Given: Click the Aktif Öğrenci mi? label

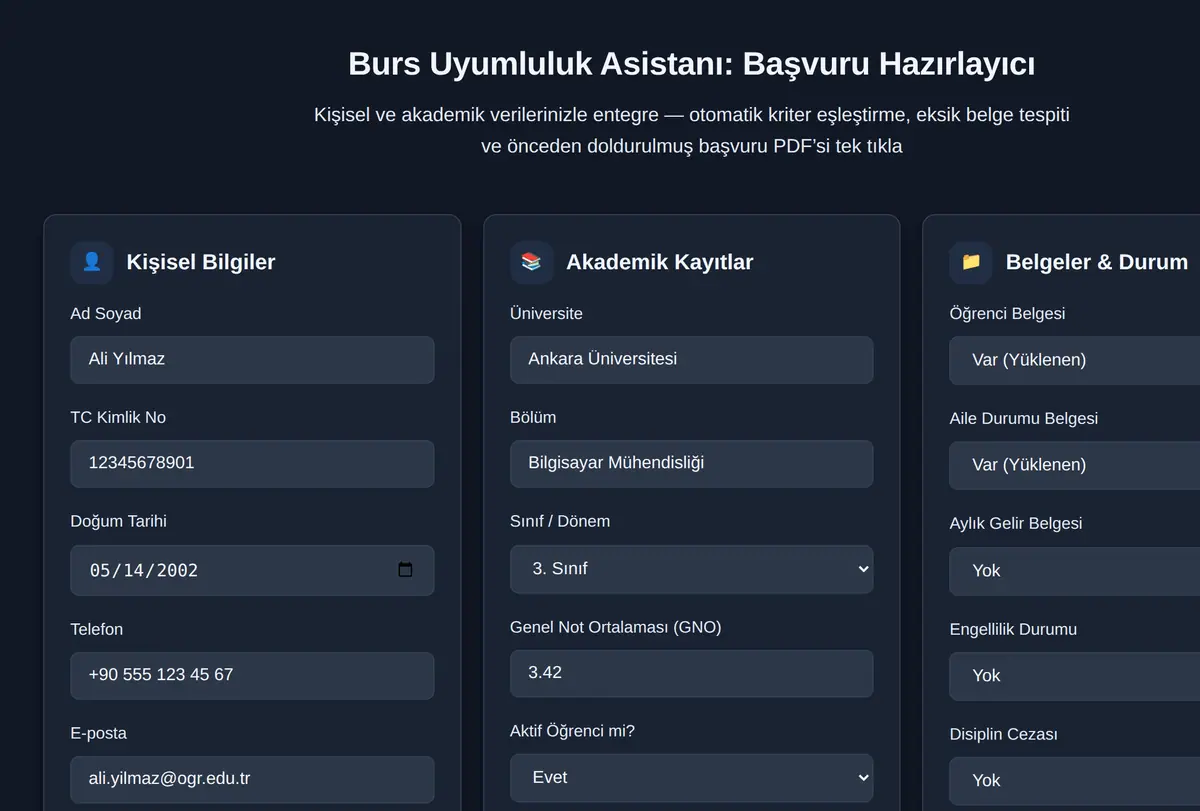Looking at the screenshot, I should click(x=573, y=732).
